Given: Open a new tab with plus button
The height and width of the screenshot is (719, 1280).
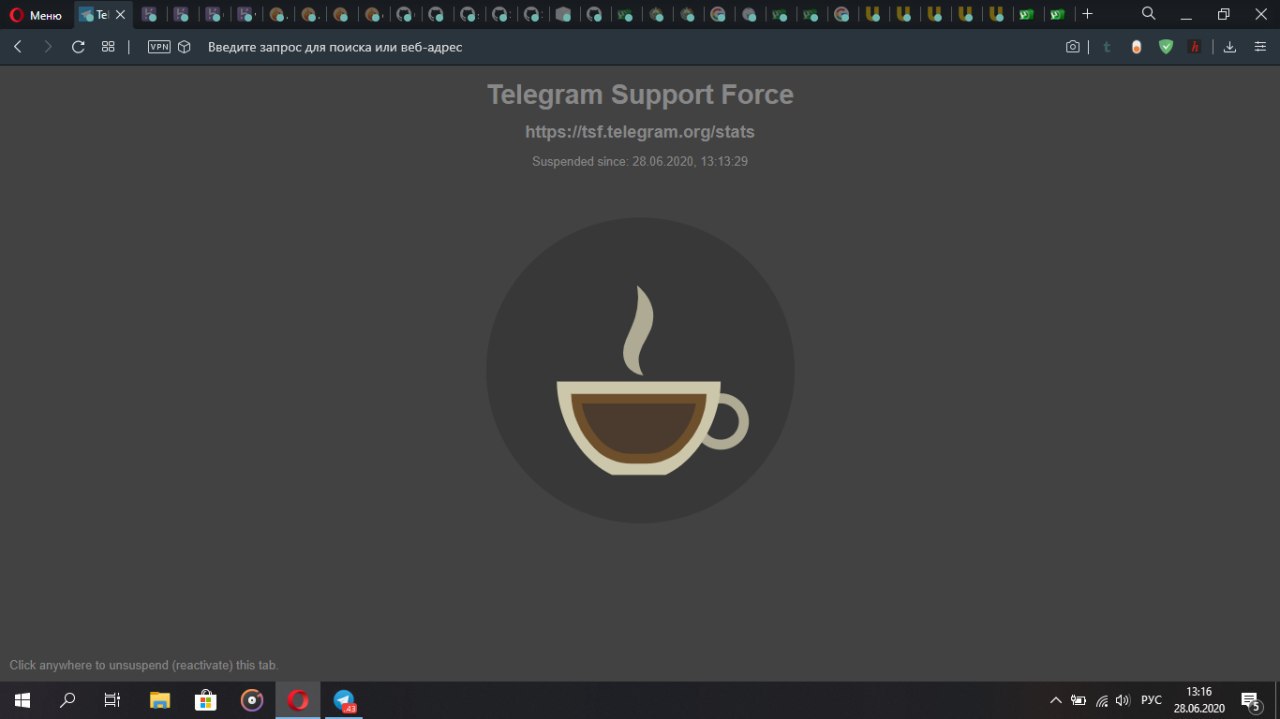Looking at the screenshot, I should (x=1088, y=14).
